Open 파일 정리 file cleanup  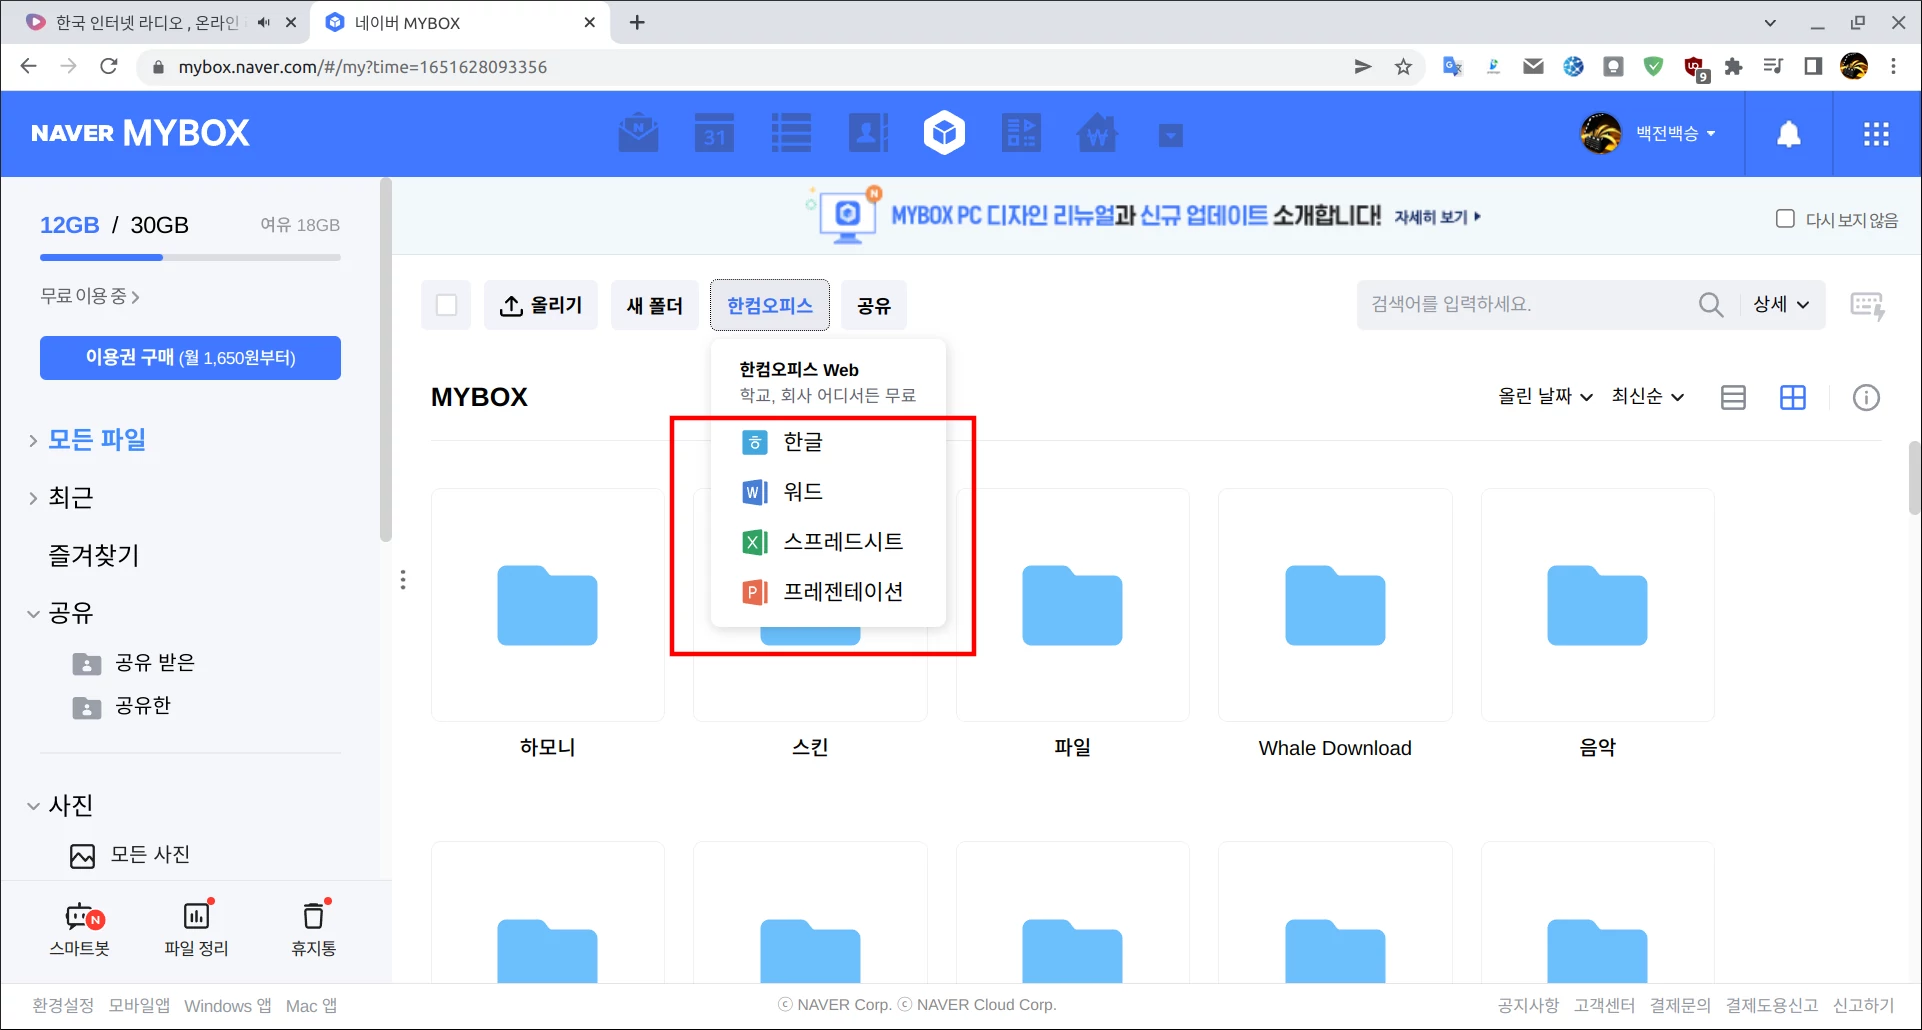click(197, 929)
